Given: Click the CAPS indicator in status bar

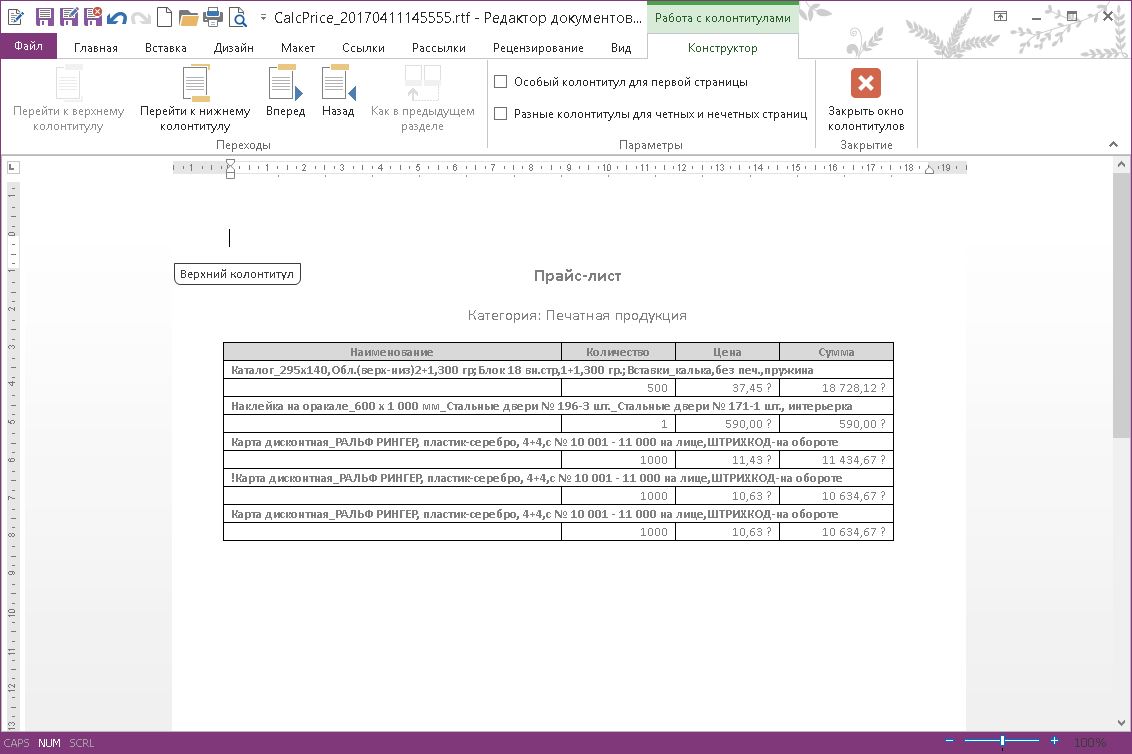Looking at the screenshot, I should pyautogui.click(x=16, y=742).
